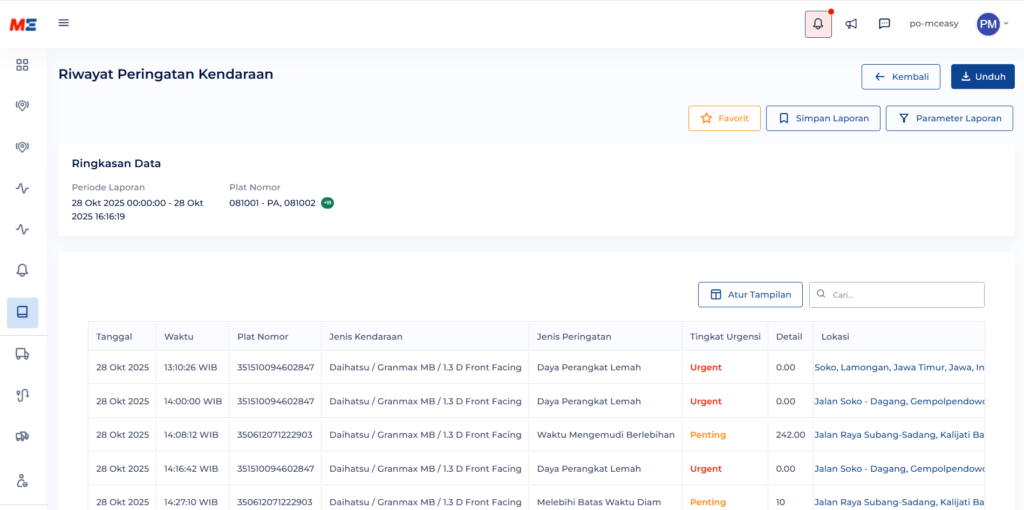Click the Simpan Laporan button
The width and height of the screenshot is (1024, 510).
823,118
